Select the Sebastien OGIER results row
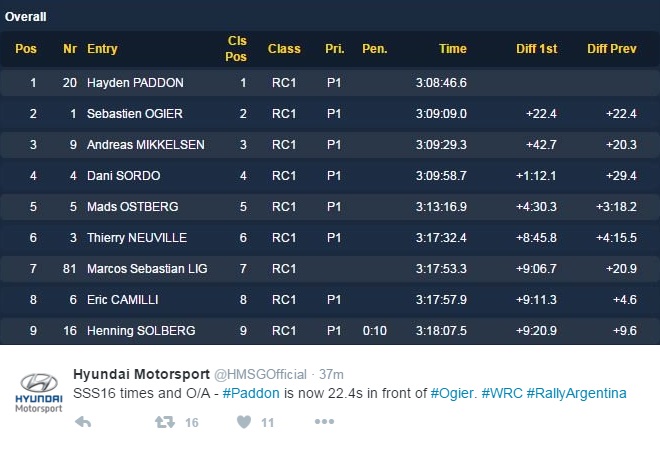Image resolution: width=660 pixels, height=451 pixels. point(330,114)
